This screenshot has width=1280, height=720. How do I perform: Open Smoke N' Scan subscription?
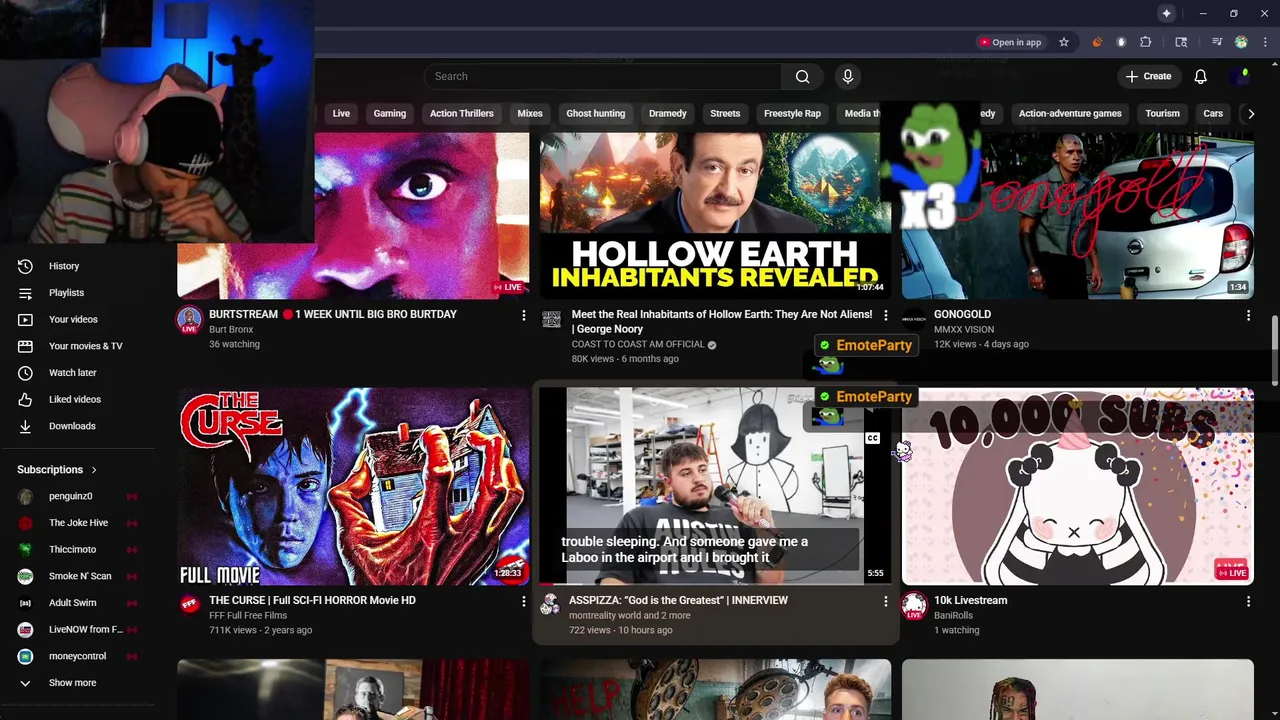80,576
